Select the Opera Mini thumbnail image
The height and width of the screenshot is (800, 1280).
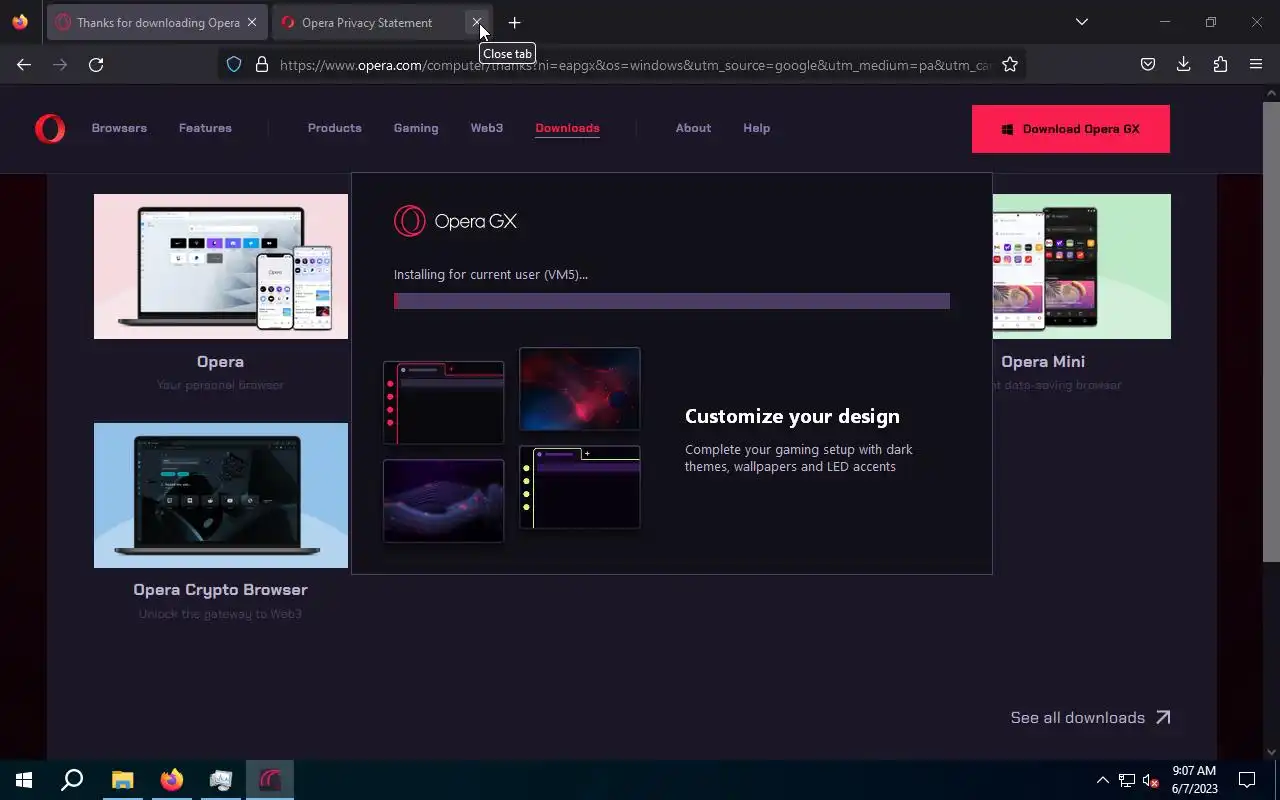[x=1082, y=266]
